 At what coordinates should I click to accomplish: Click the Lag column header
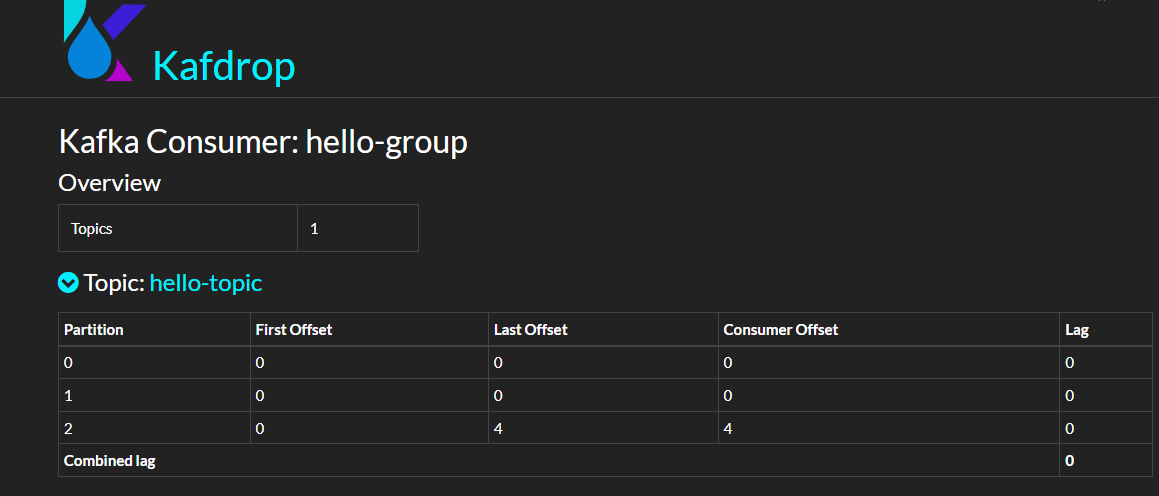point(1077,330)
